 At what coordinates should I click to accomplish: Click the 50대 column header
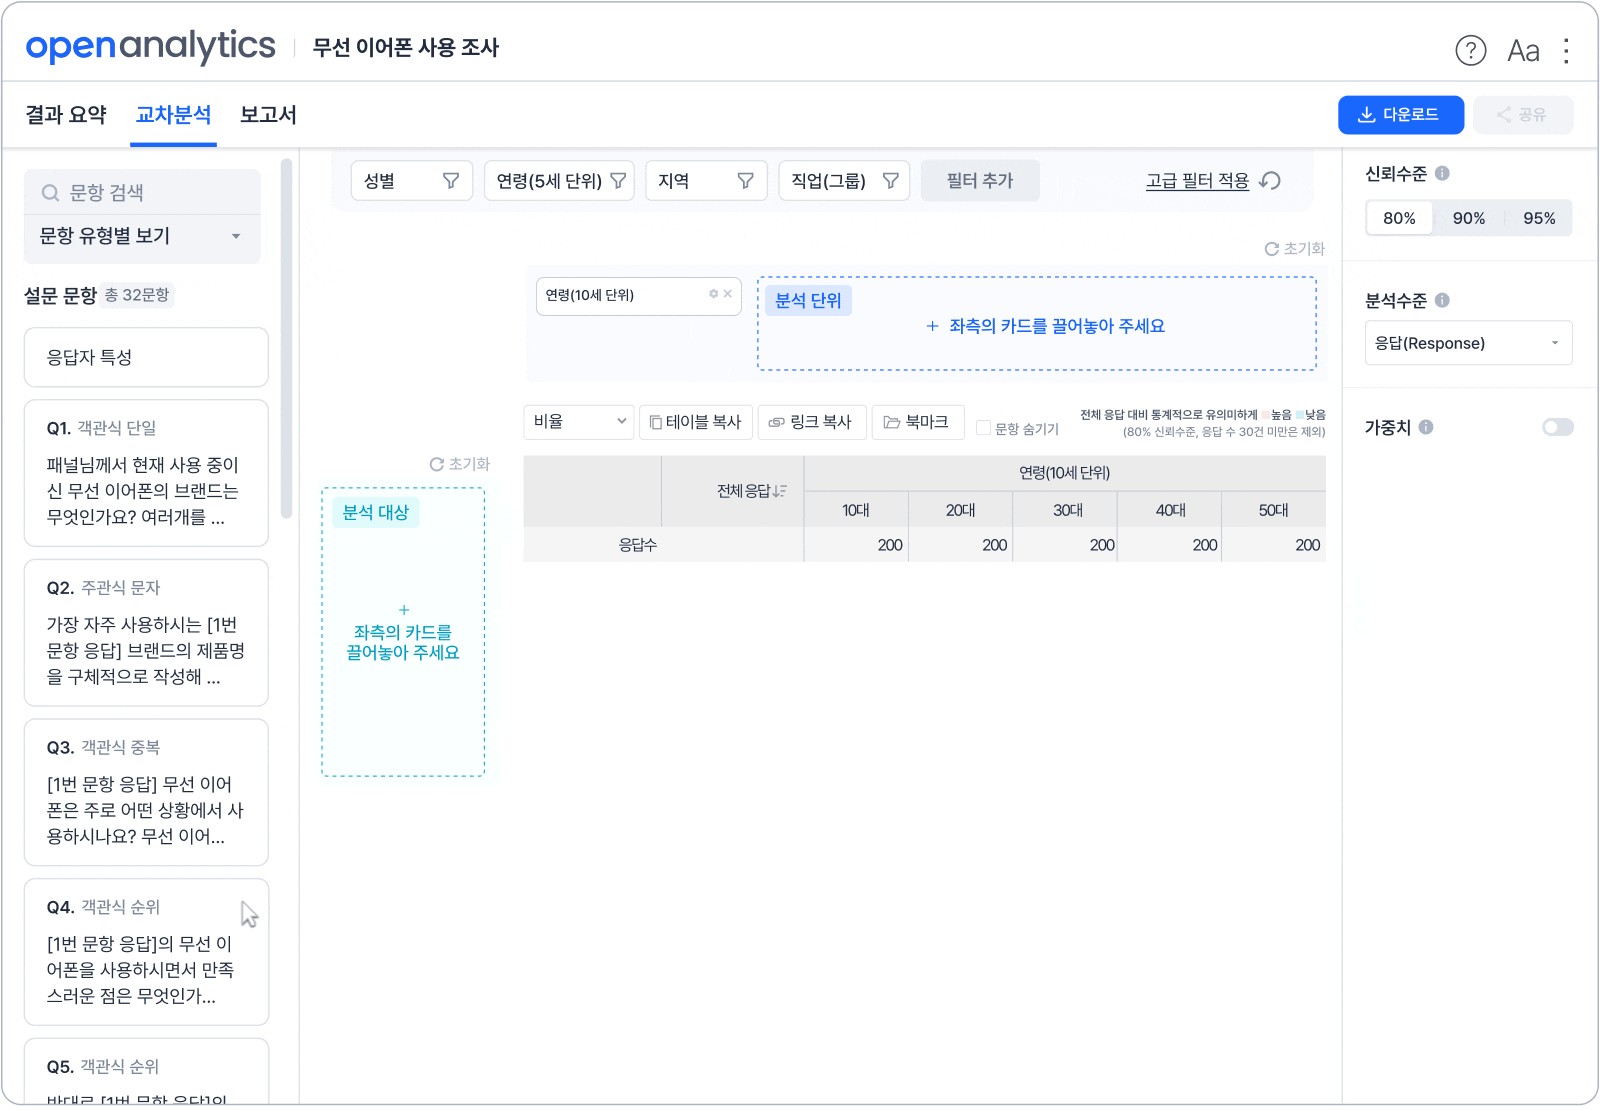1273,510
